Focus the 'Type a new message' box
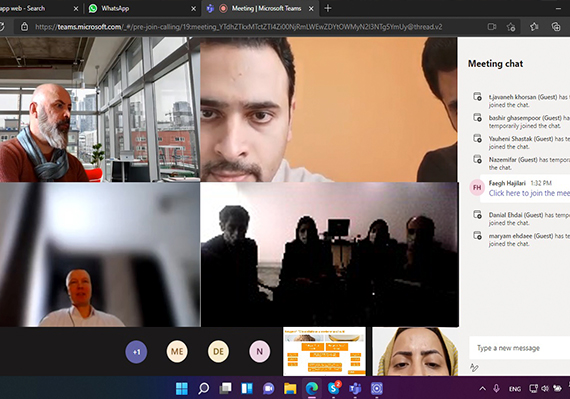The width and height of the screenshot is (570, 399). [x=520, y=348]
